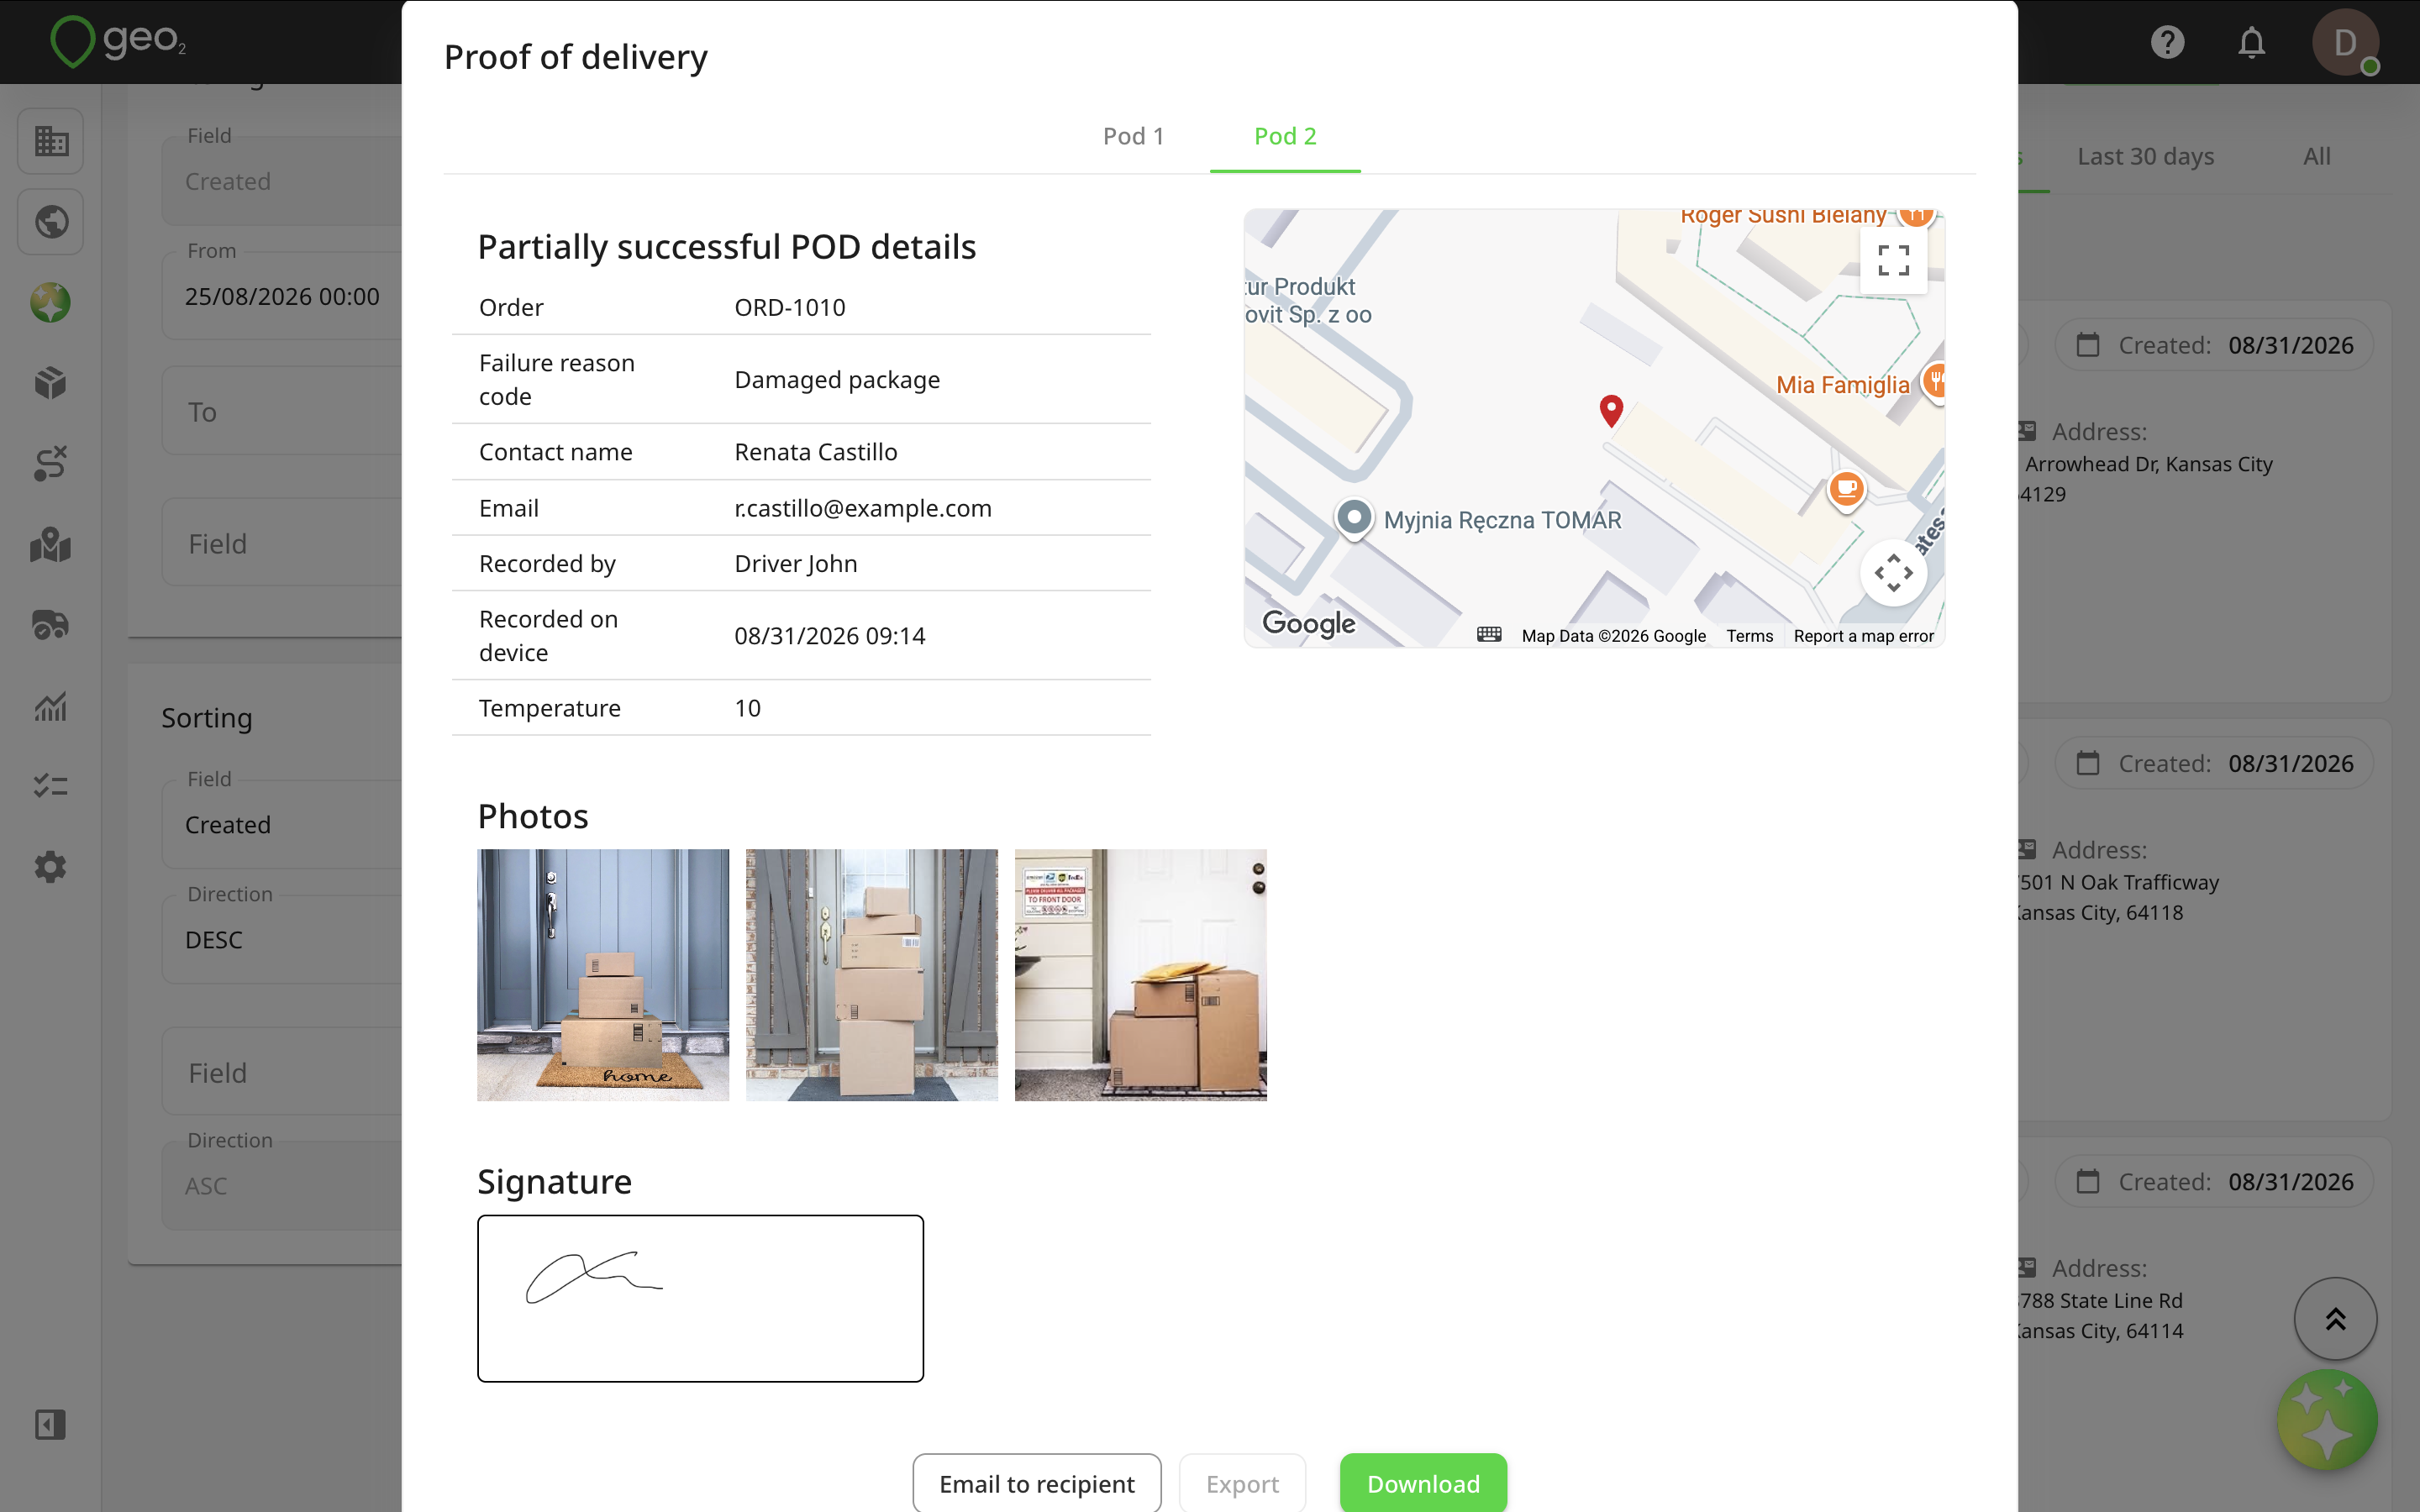
Task: Open the globe sidebar icon
Action: click(50, 222)
